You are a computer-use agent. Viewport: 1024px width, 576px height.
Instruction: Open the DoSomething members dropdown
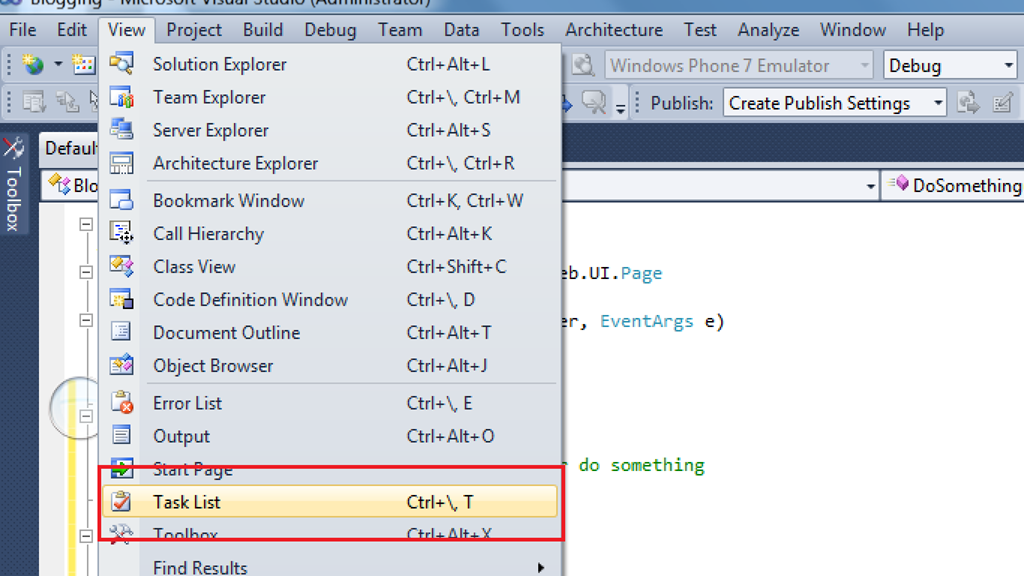pos(952,185)
